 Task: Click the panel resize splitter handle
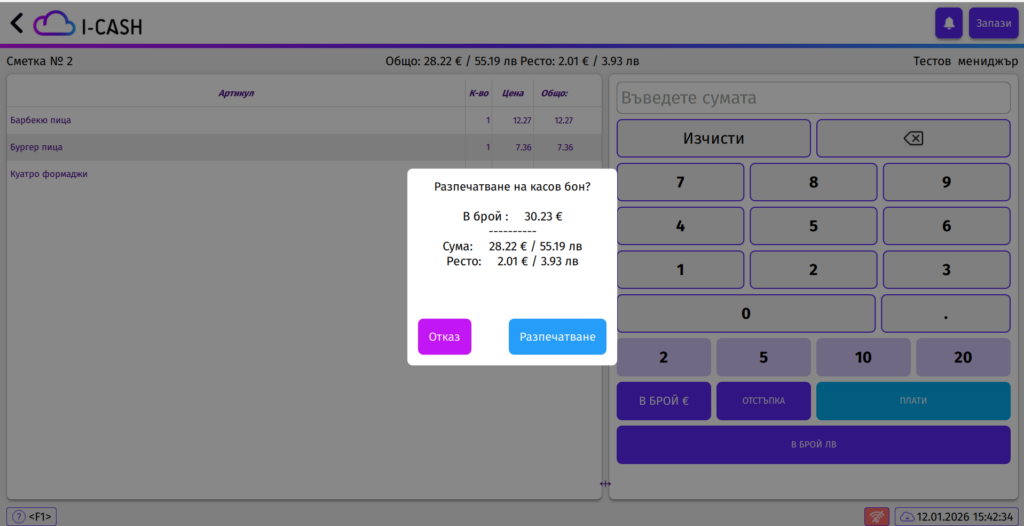coord(605,484)
